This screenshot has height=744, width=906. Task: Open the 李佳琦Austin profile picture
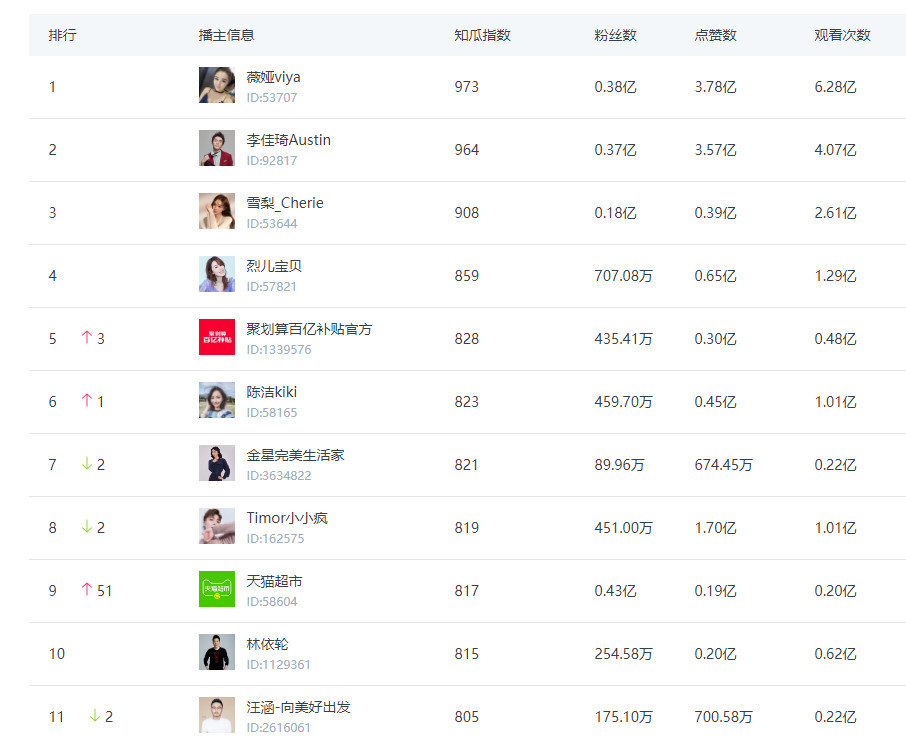pyautogui.click(x=216, y=149)
